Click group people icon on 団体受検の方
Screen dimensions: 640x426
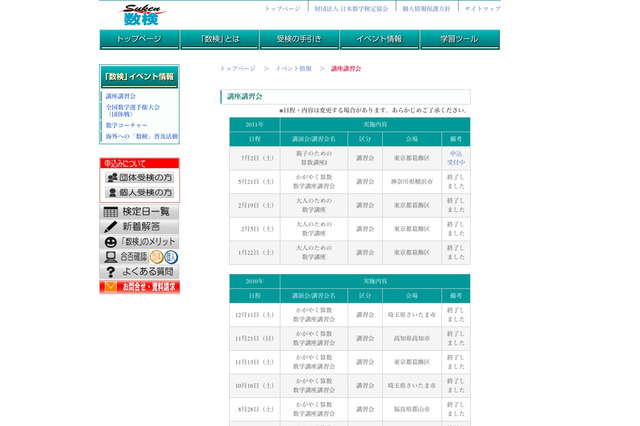[x=112, y=178]
